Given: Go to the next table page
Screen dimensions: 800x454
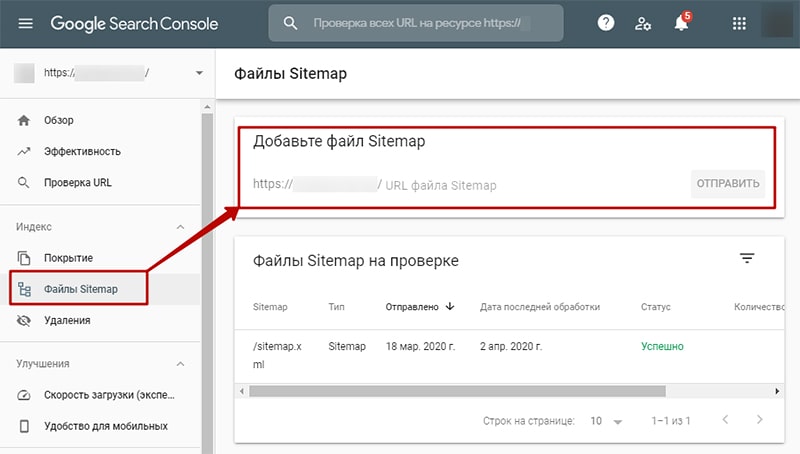Looking at the screenshot, I should point(760,419).
